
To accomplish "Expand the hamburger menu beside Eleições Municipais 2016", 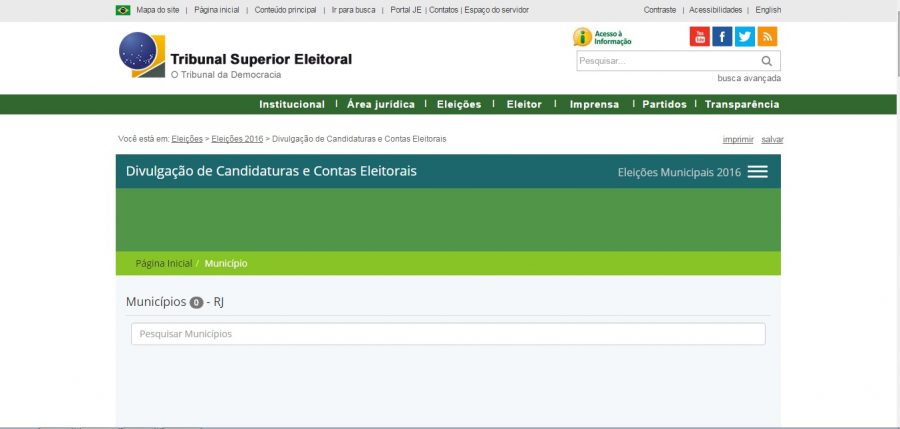I will click(x=758, y=172).
